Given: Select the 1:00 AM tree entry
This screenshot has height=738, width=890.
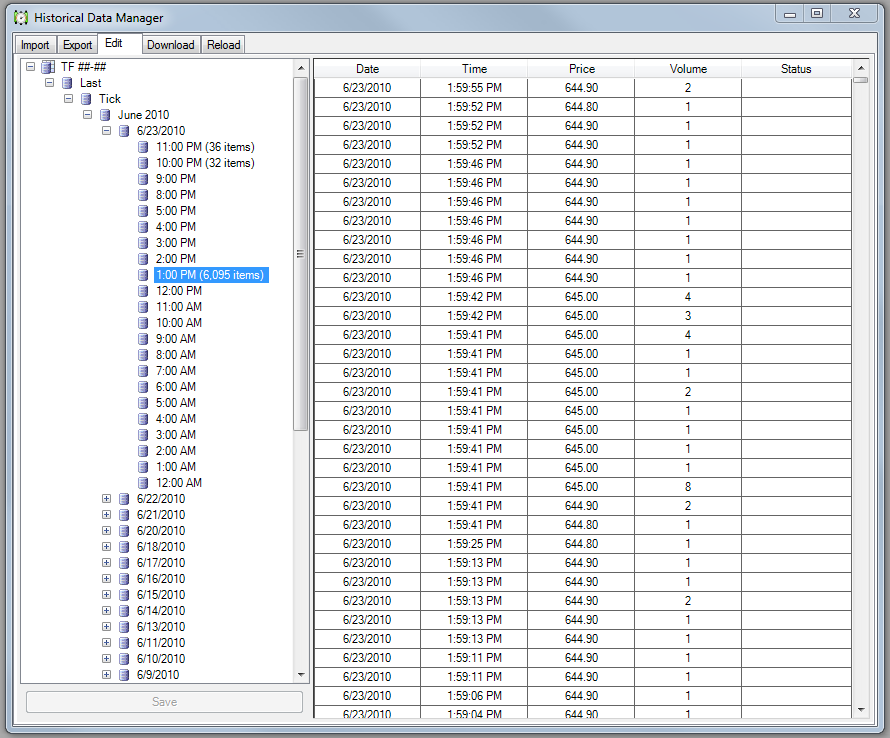Looking at the screenshot, I should [176, 467].
